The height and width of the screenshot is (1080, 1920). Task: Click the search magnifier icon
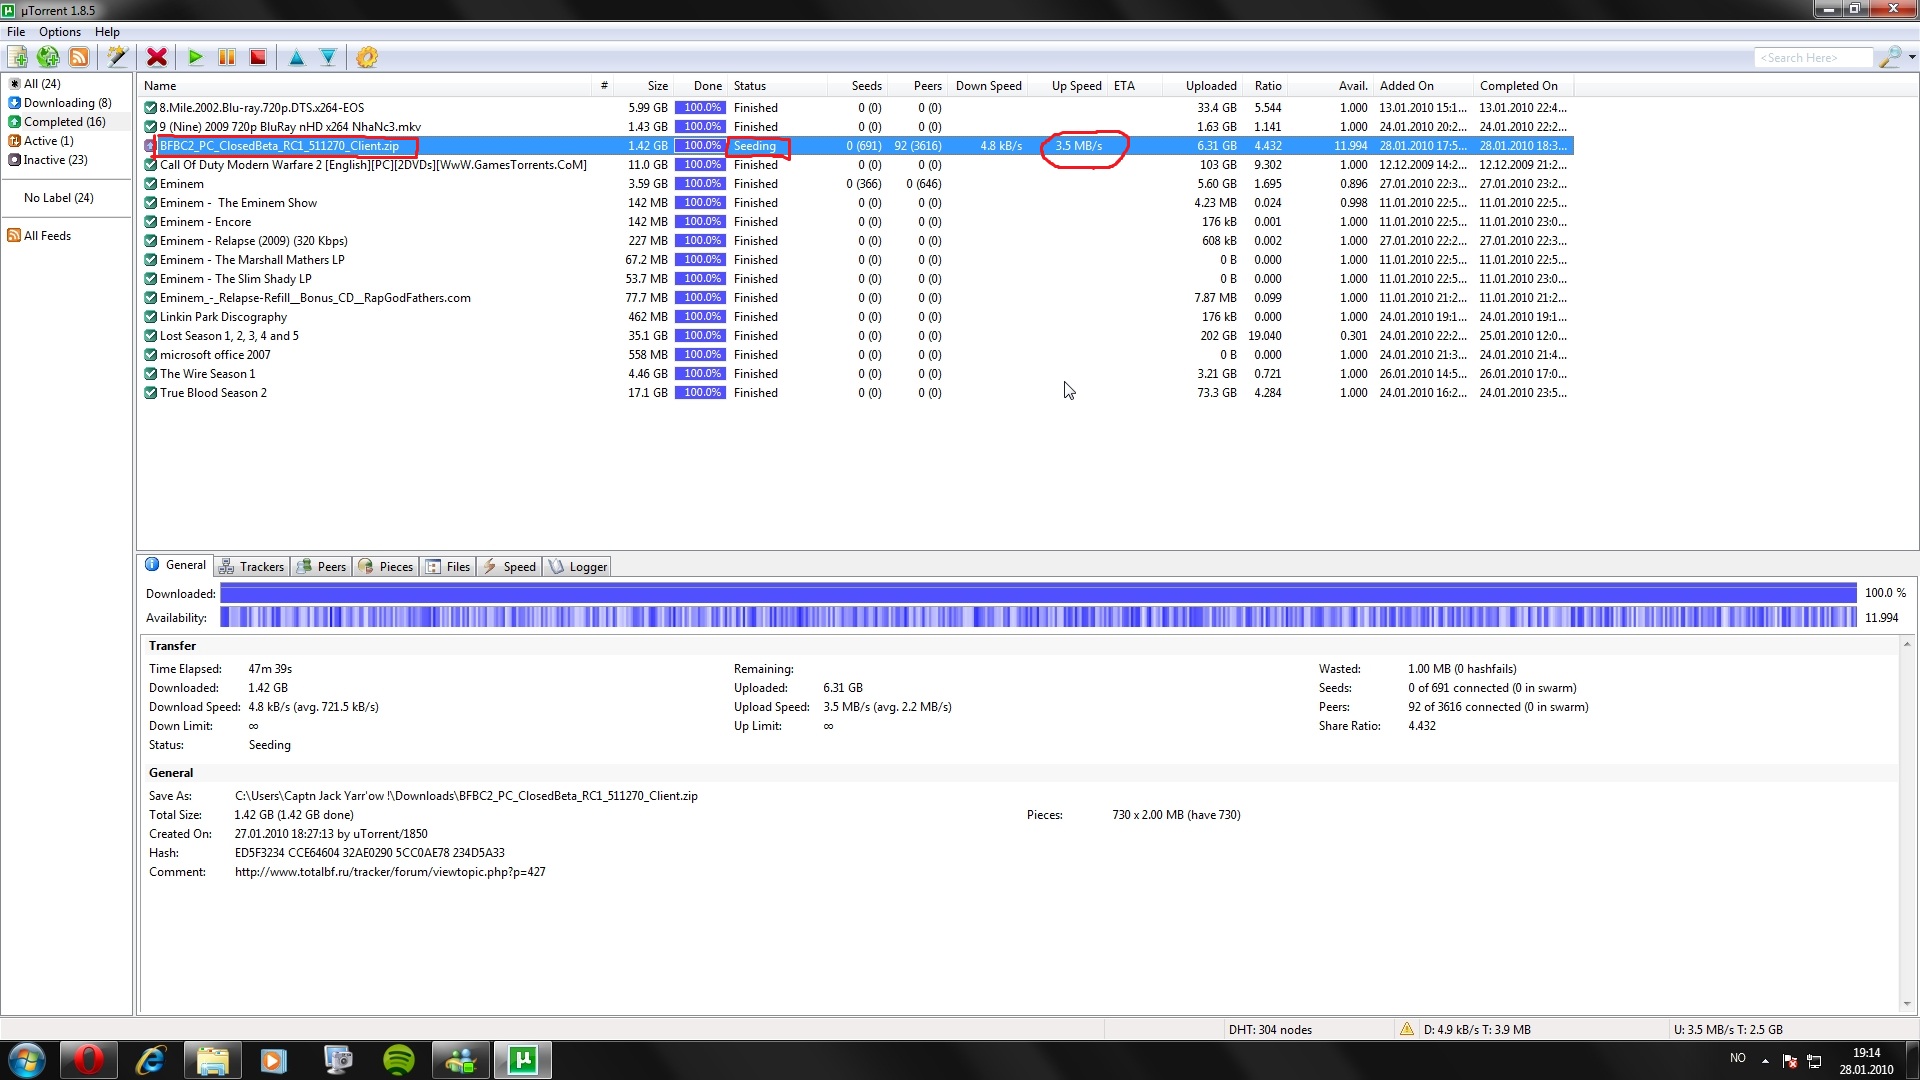click(1889, 57)
